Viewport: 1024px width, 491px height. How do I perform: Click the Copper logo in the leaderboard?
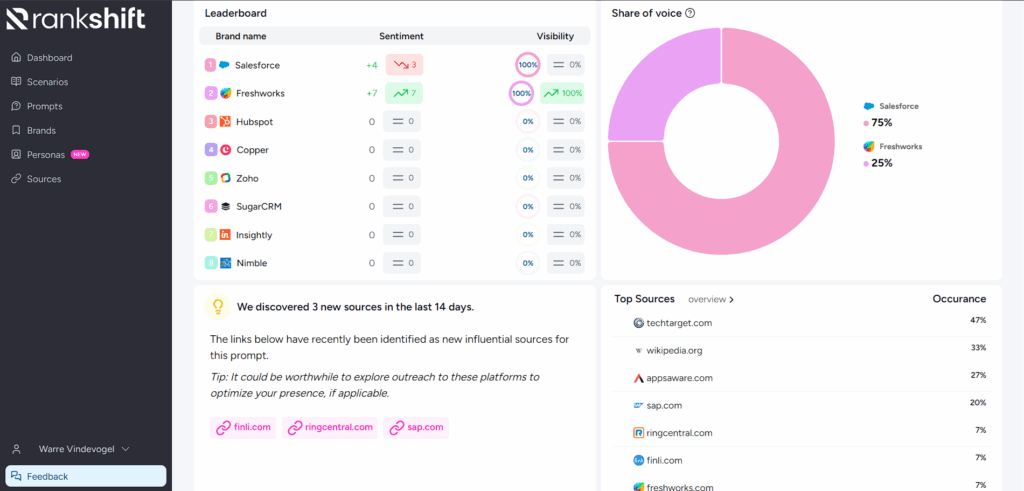225,150
